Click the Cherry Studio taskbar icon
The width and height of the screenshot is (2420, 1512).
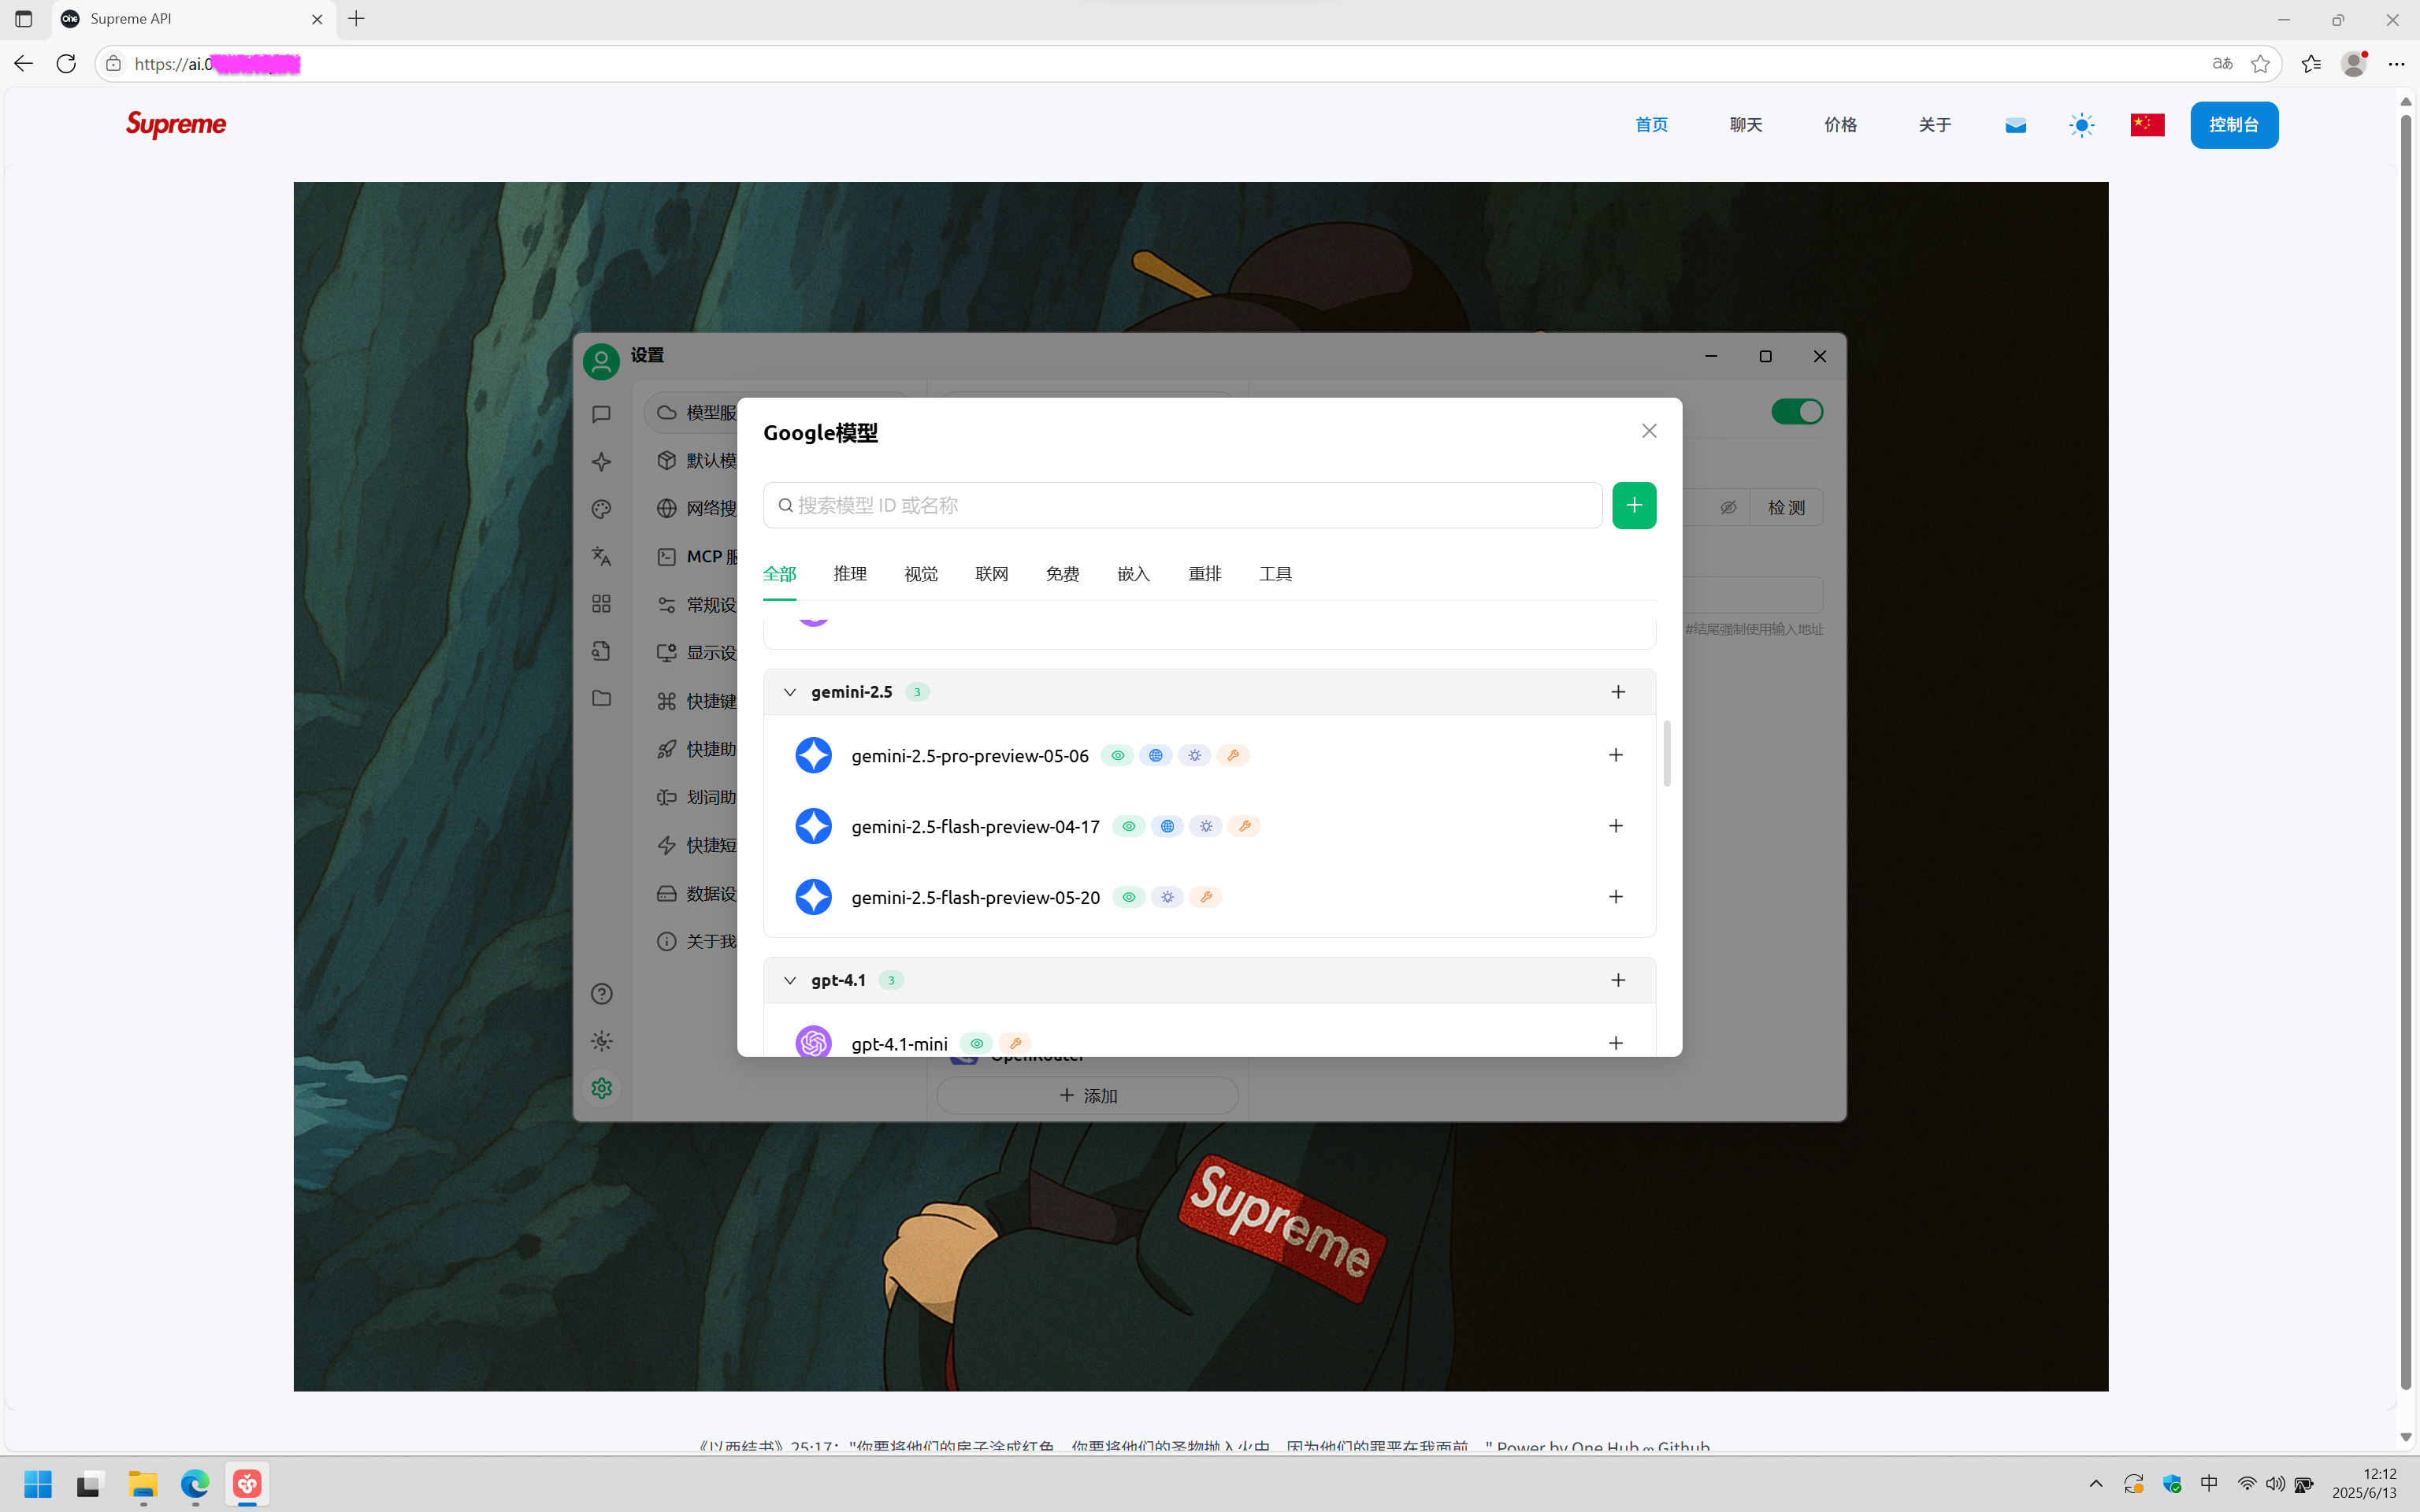(x=247, y=1484)
